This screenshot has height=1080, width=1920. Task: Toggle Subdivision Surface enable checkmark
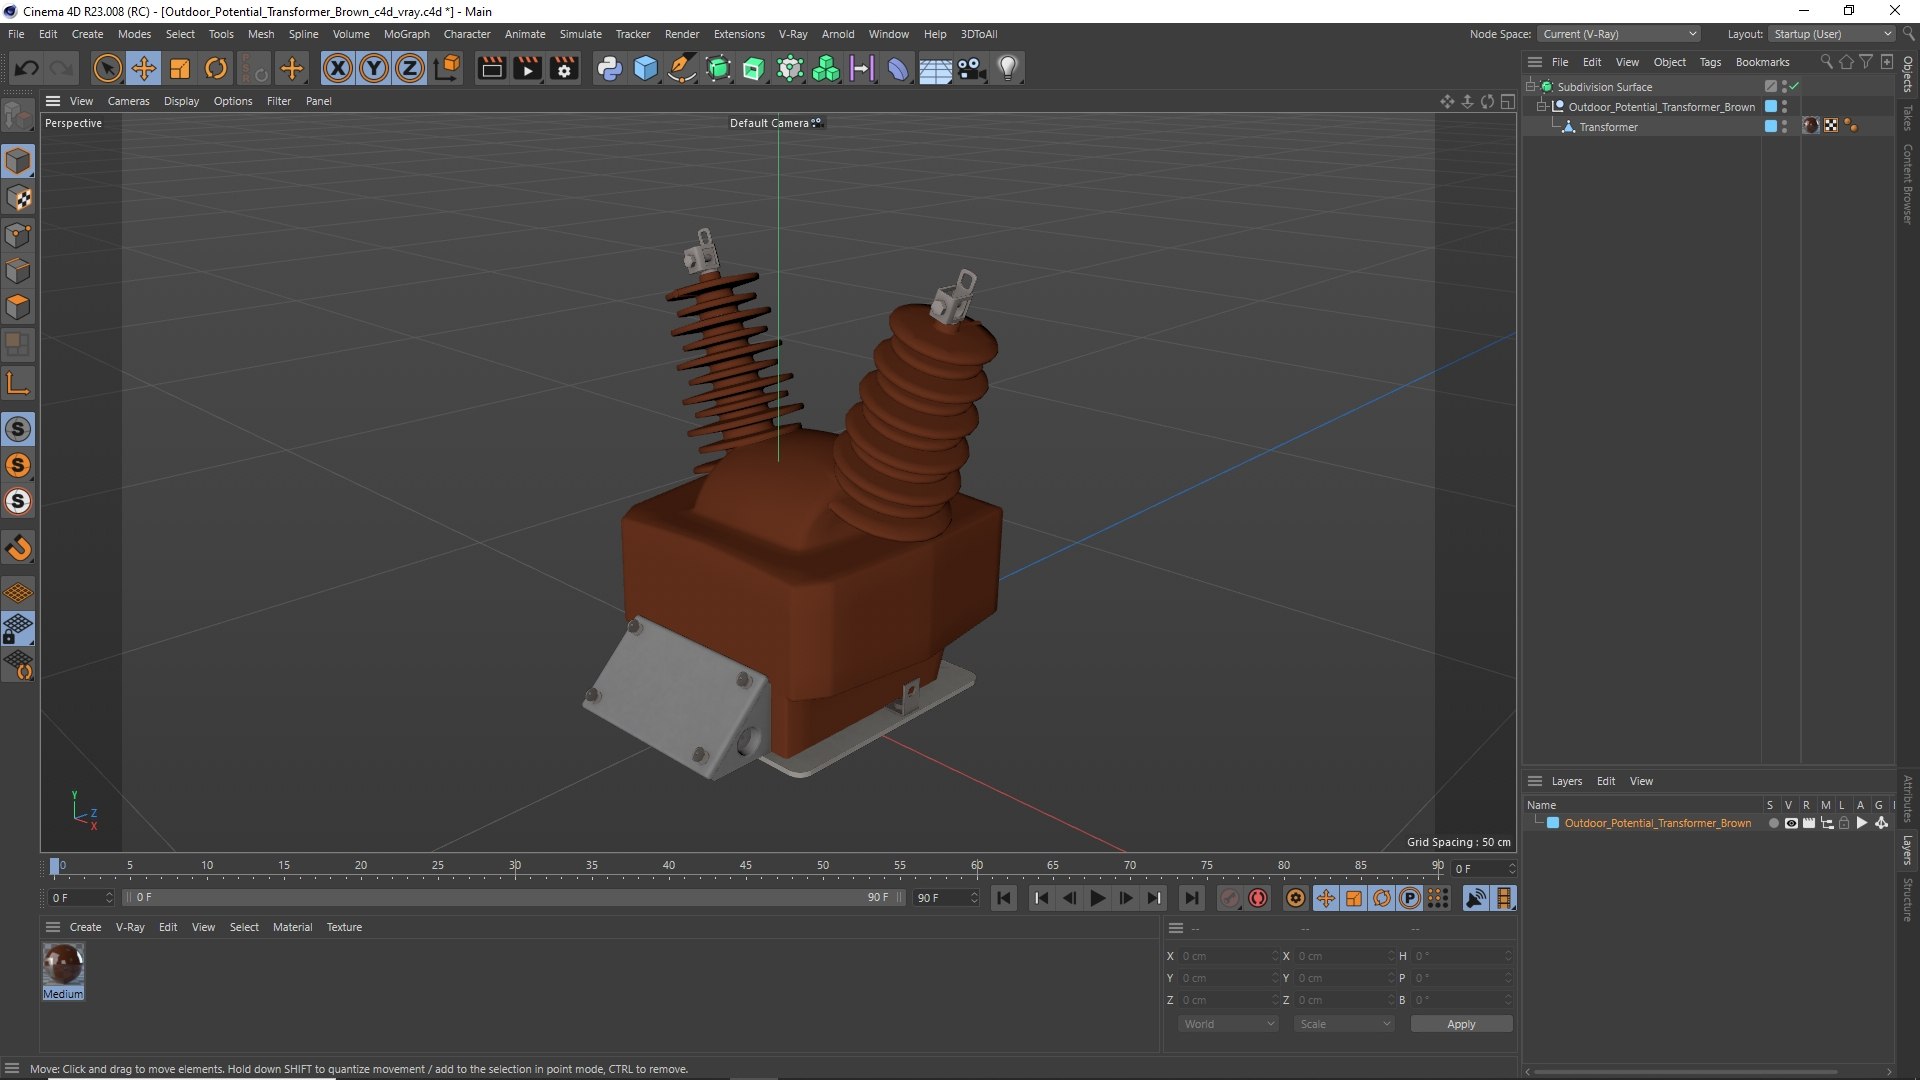(x=1794, y=87)
